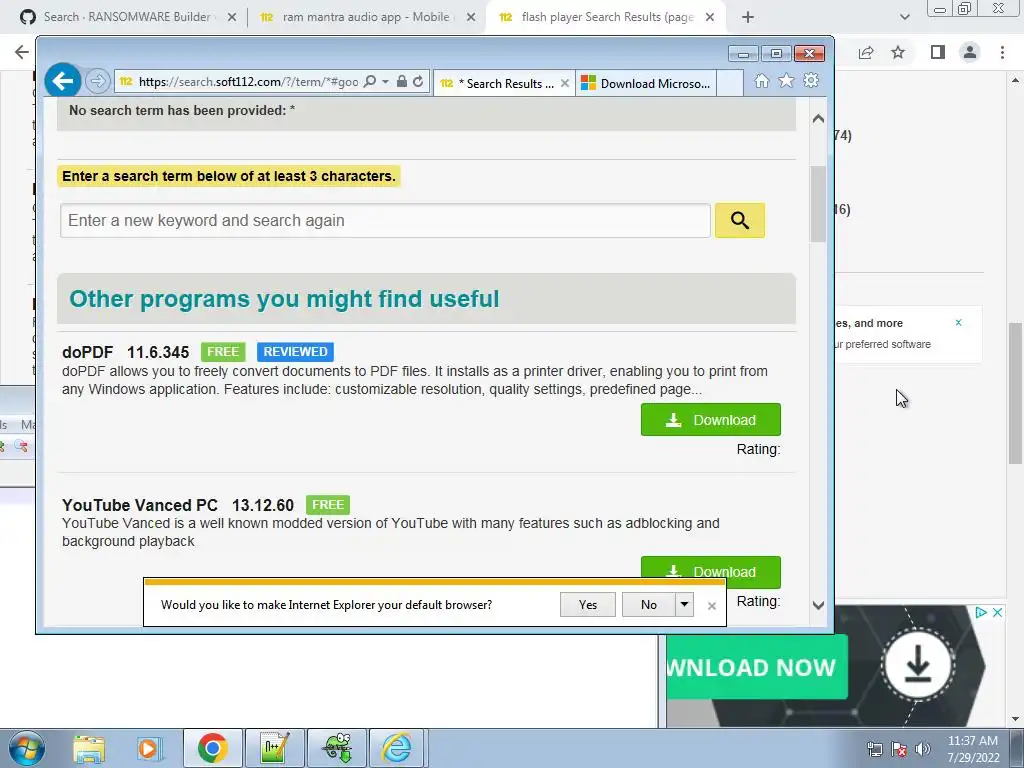Switch to the RANSOMWARE Builder Chrome tab
Screen dimensions: 1024x768
click(127, 17)
